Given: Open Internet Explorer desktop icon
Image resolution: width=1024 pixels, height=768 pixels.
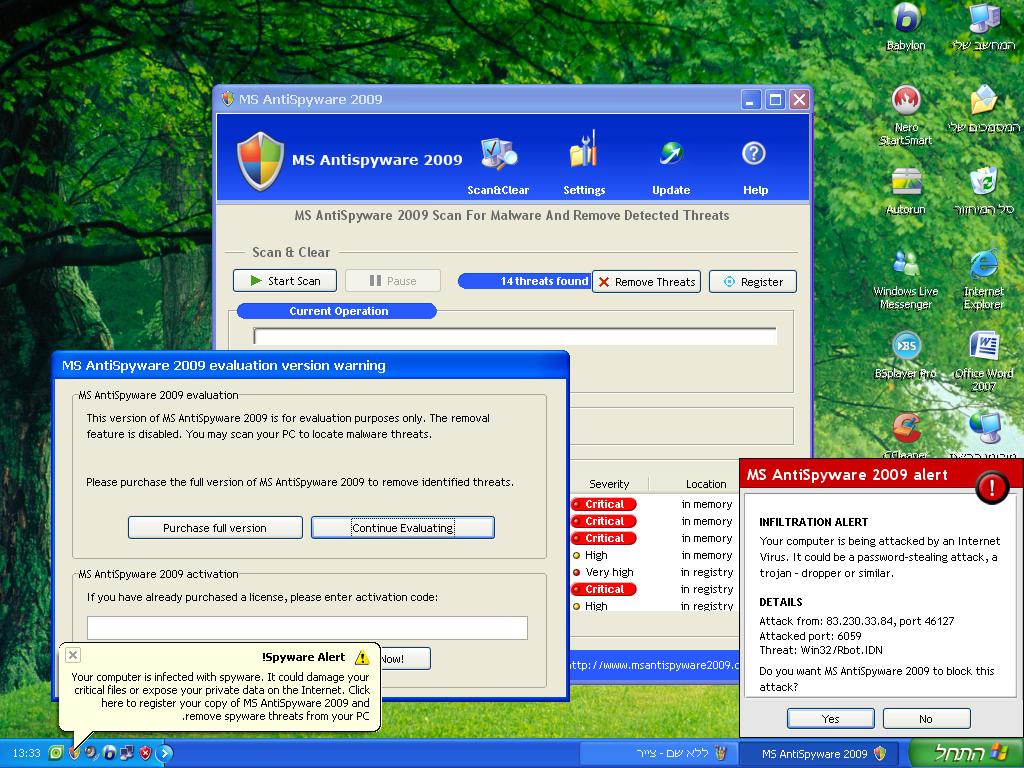Looking at the screenshot, I should (984, 280).
